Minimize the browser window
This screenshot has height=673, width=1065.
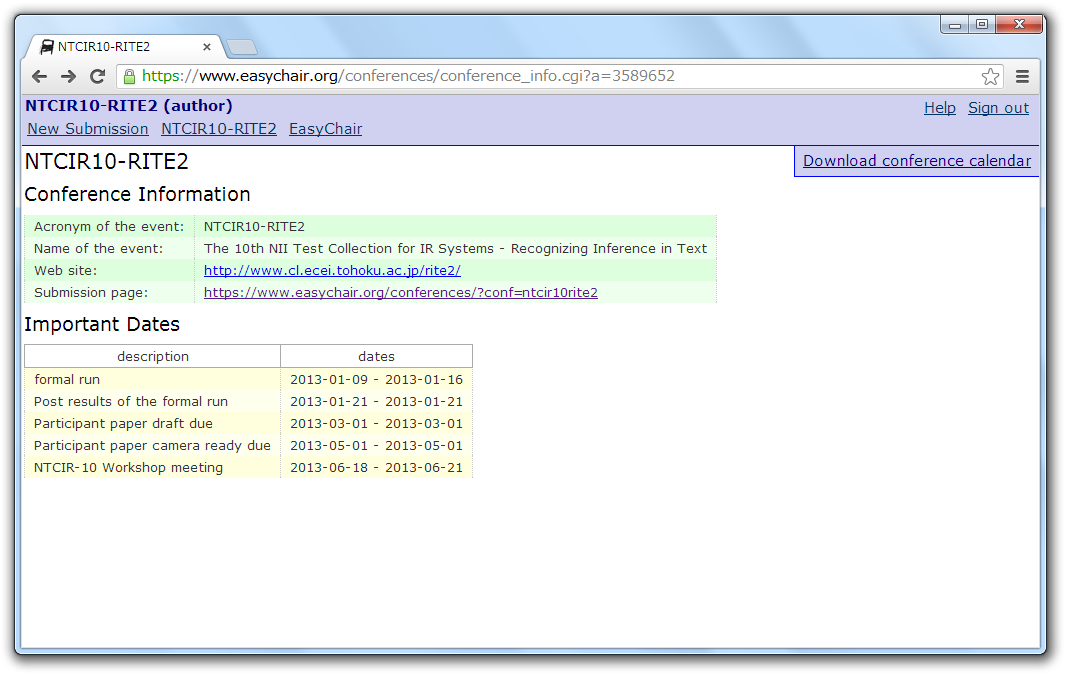coord(955,24)
